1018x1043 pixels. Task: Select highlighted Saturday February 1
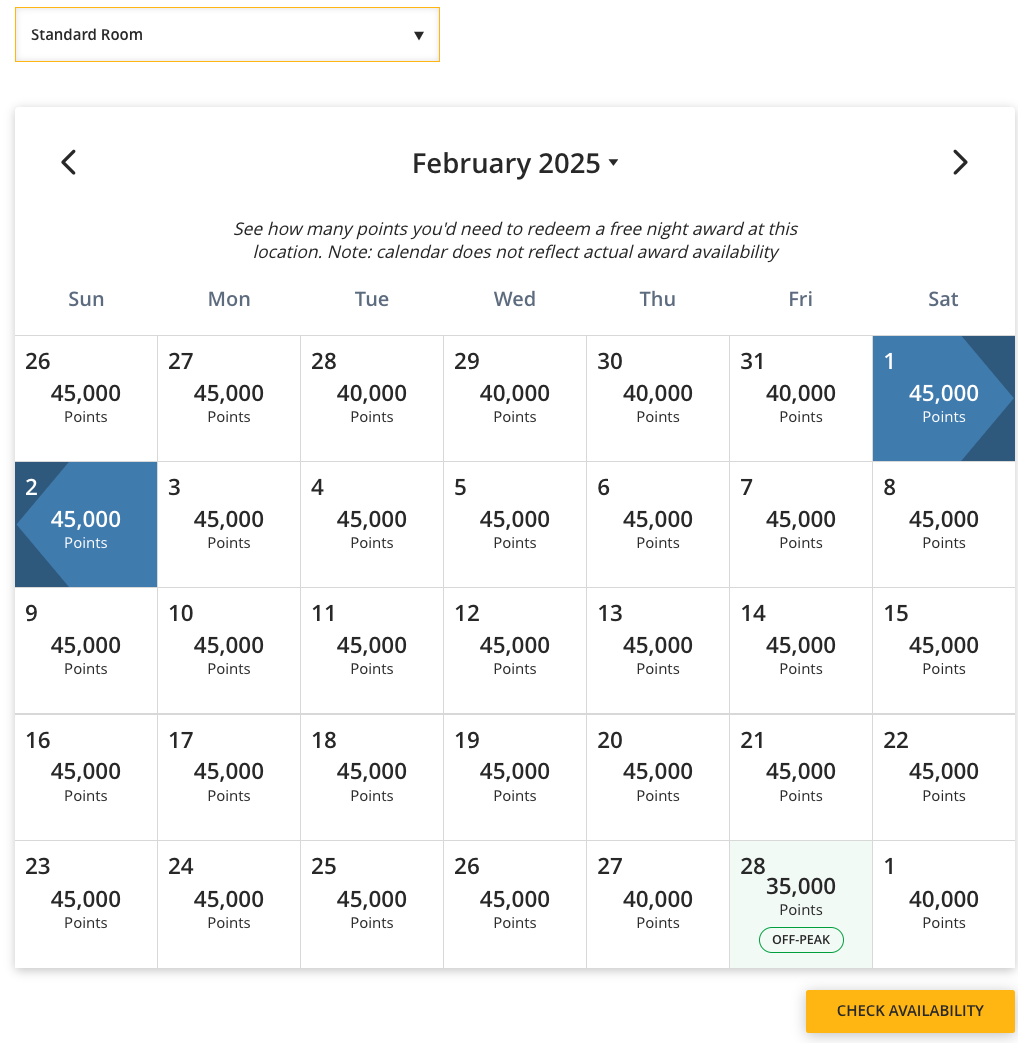943,398
